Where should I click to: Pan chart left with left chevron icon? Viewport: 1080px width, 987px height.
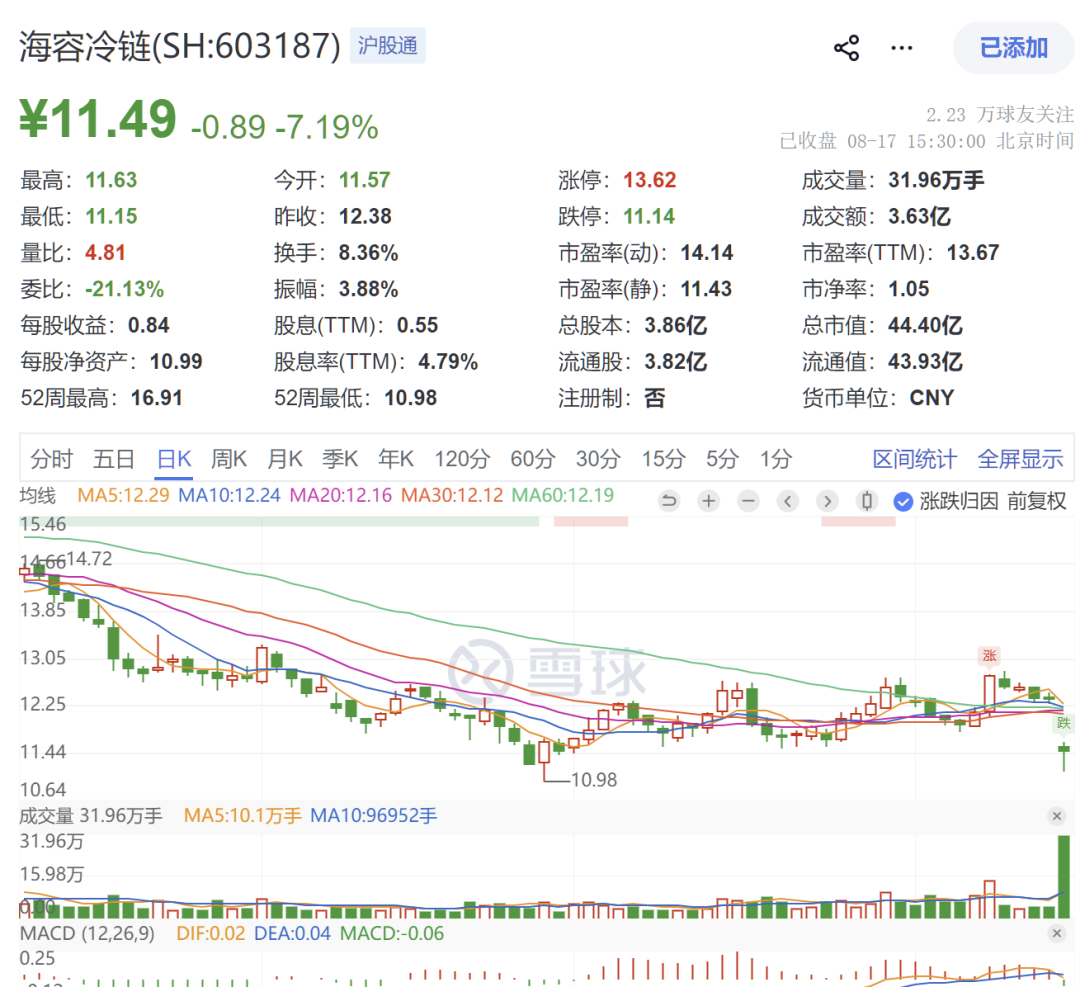point(788,501)
